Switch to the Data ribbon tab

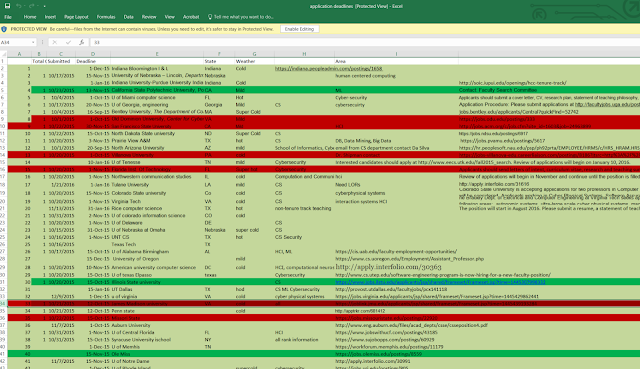pos(129,17)
